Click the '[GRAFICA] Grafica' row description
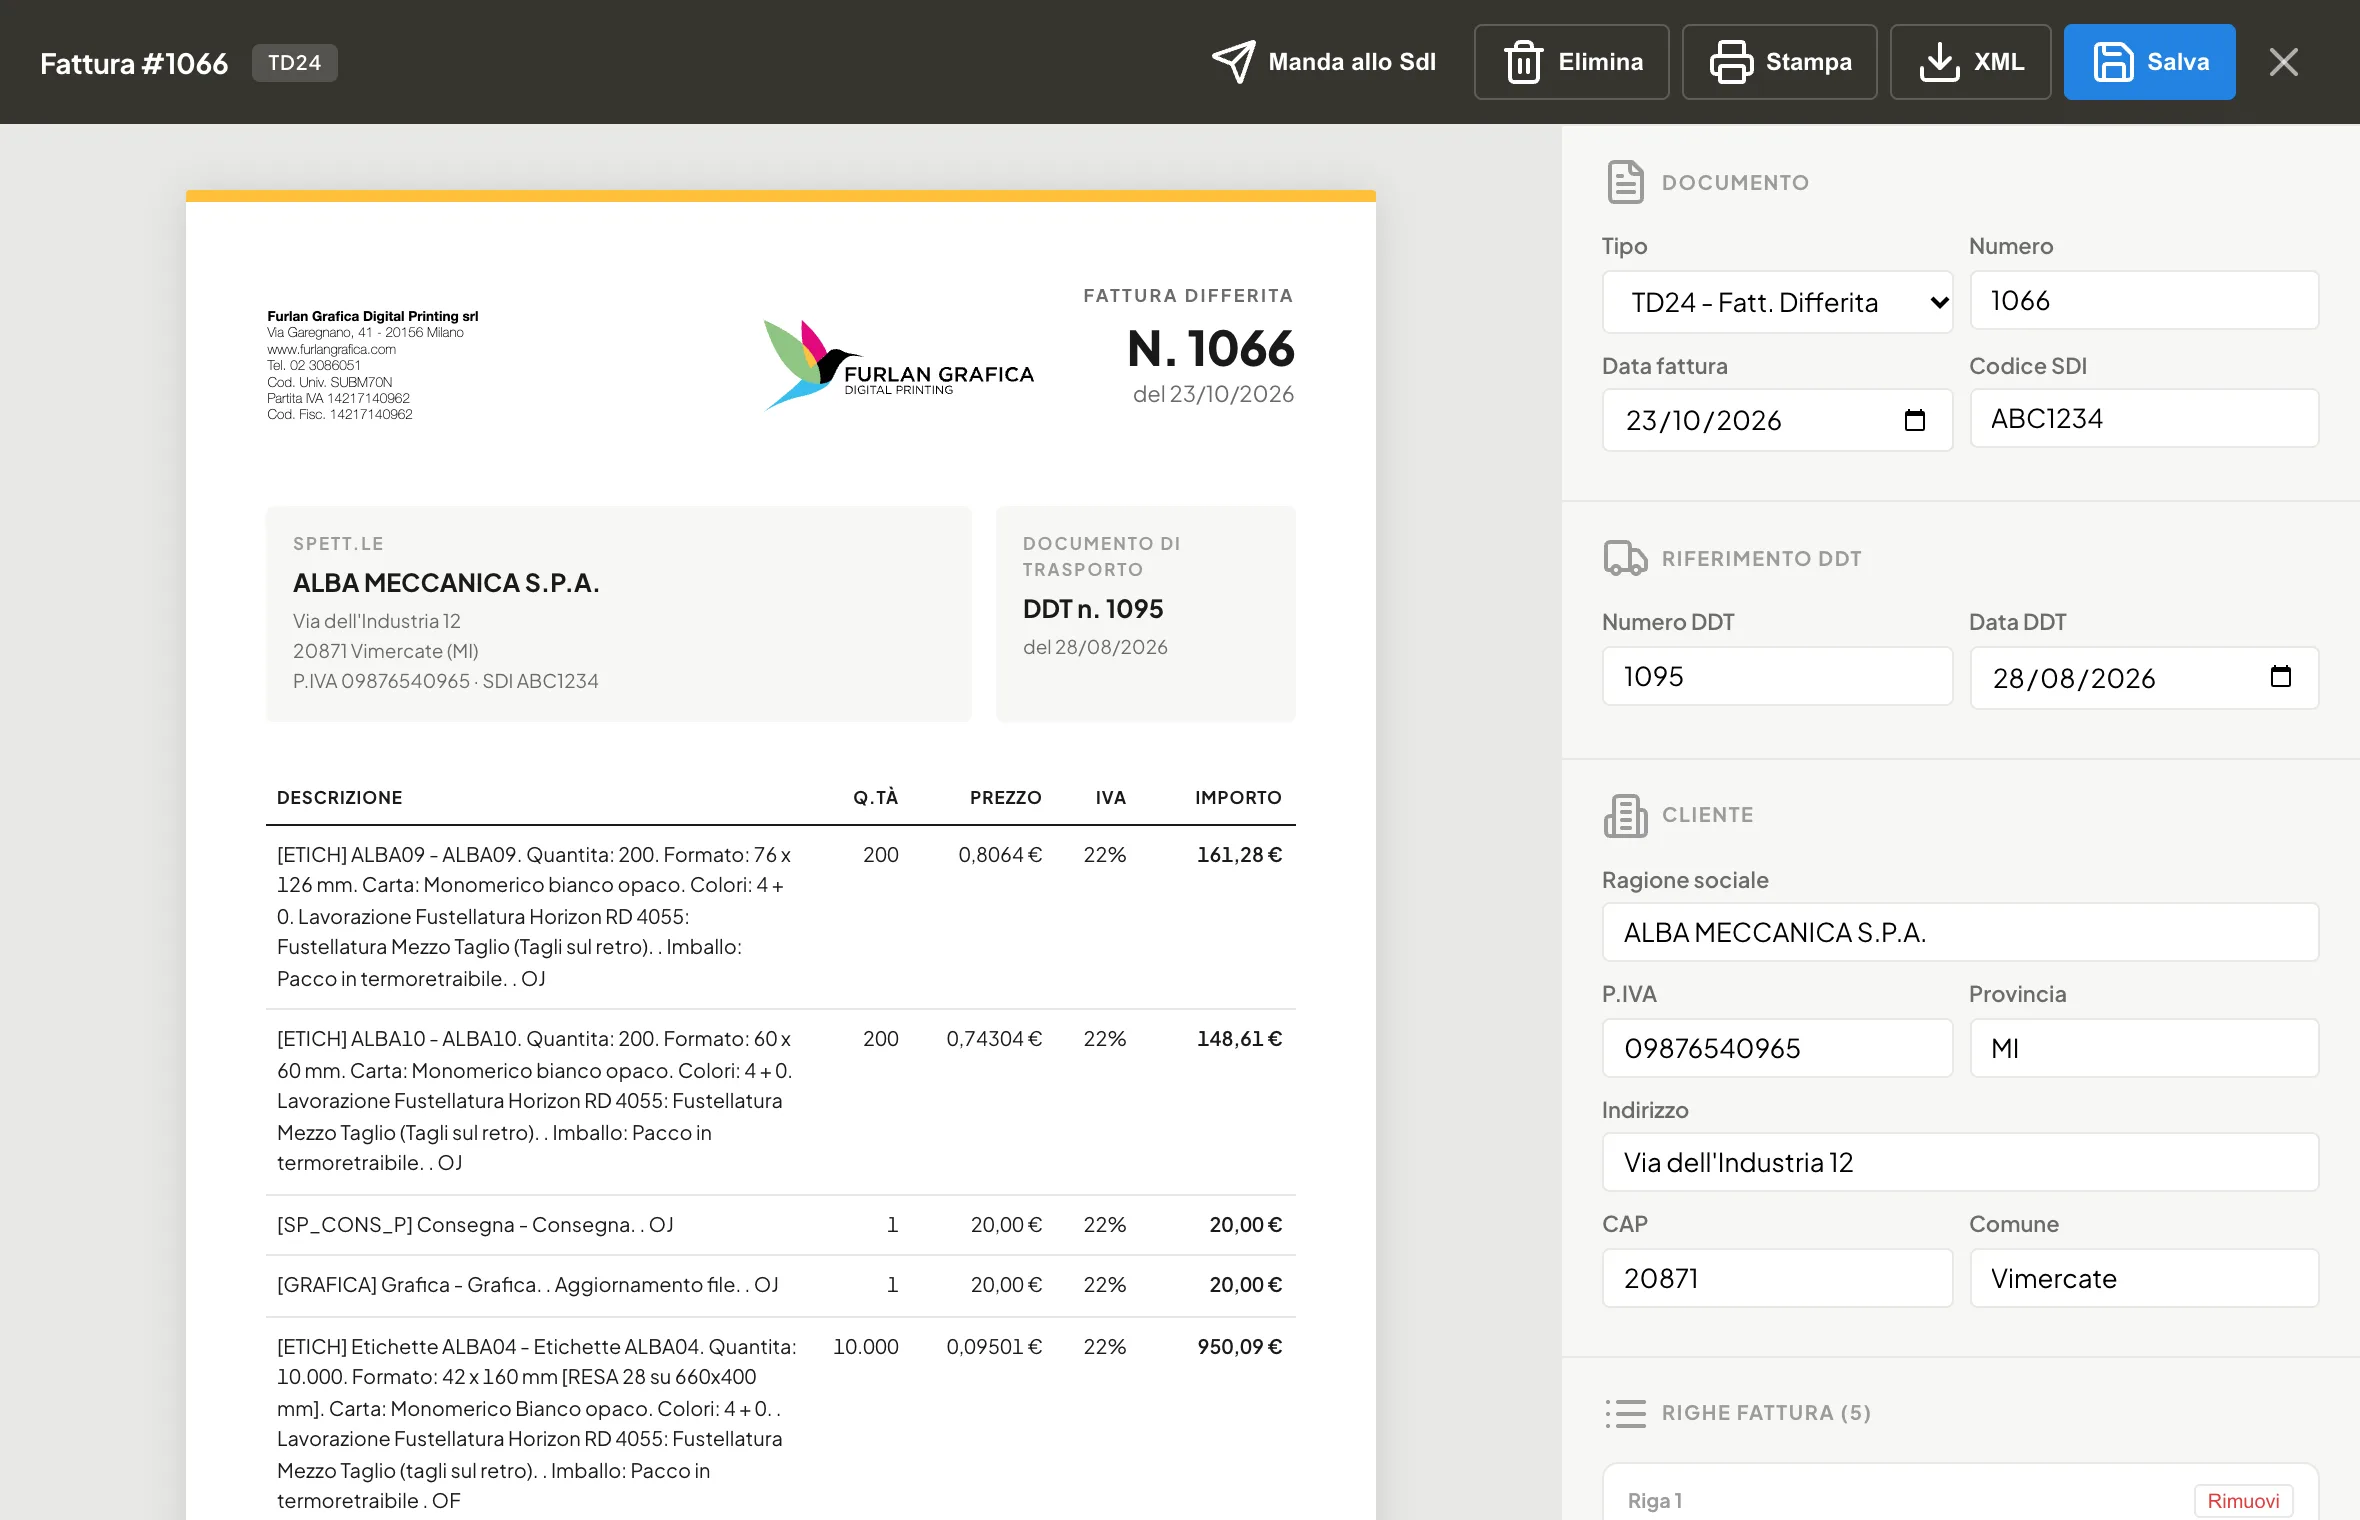This screenshot has width=2360, height=1520. pyautogui.click(x=527, y=1285)
